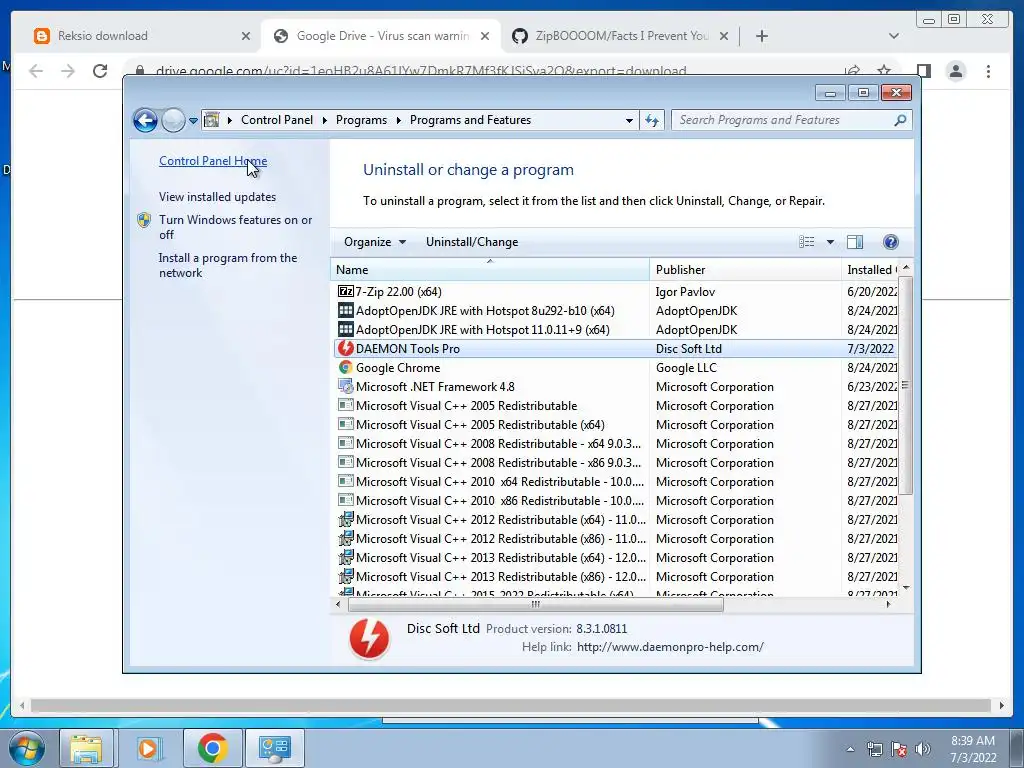Select AdoptOpenJDK JRE 11.0.11+9 icon
Viewport: 1024px width, 768px height.
(345, 329)
